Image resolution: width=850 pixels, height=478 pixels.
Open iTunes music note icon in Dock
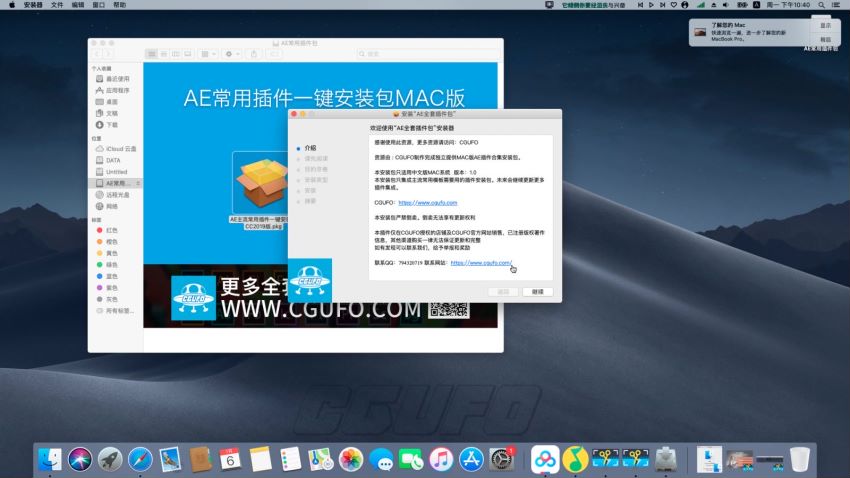441,459
